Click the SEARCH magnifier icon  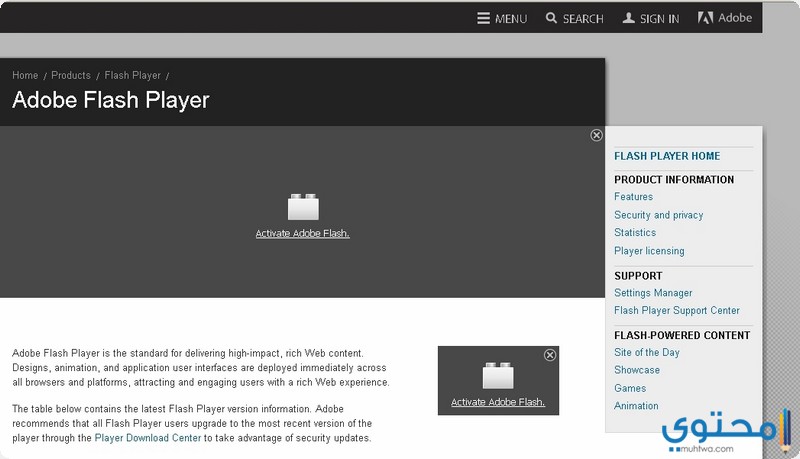click(x=551, y=18)
